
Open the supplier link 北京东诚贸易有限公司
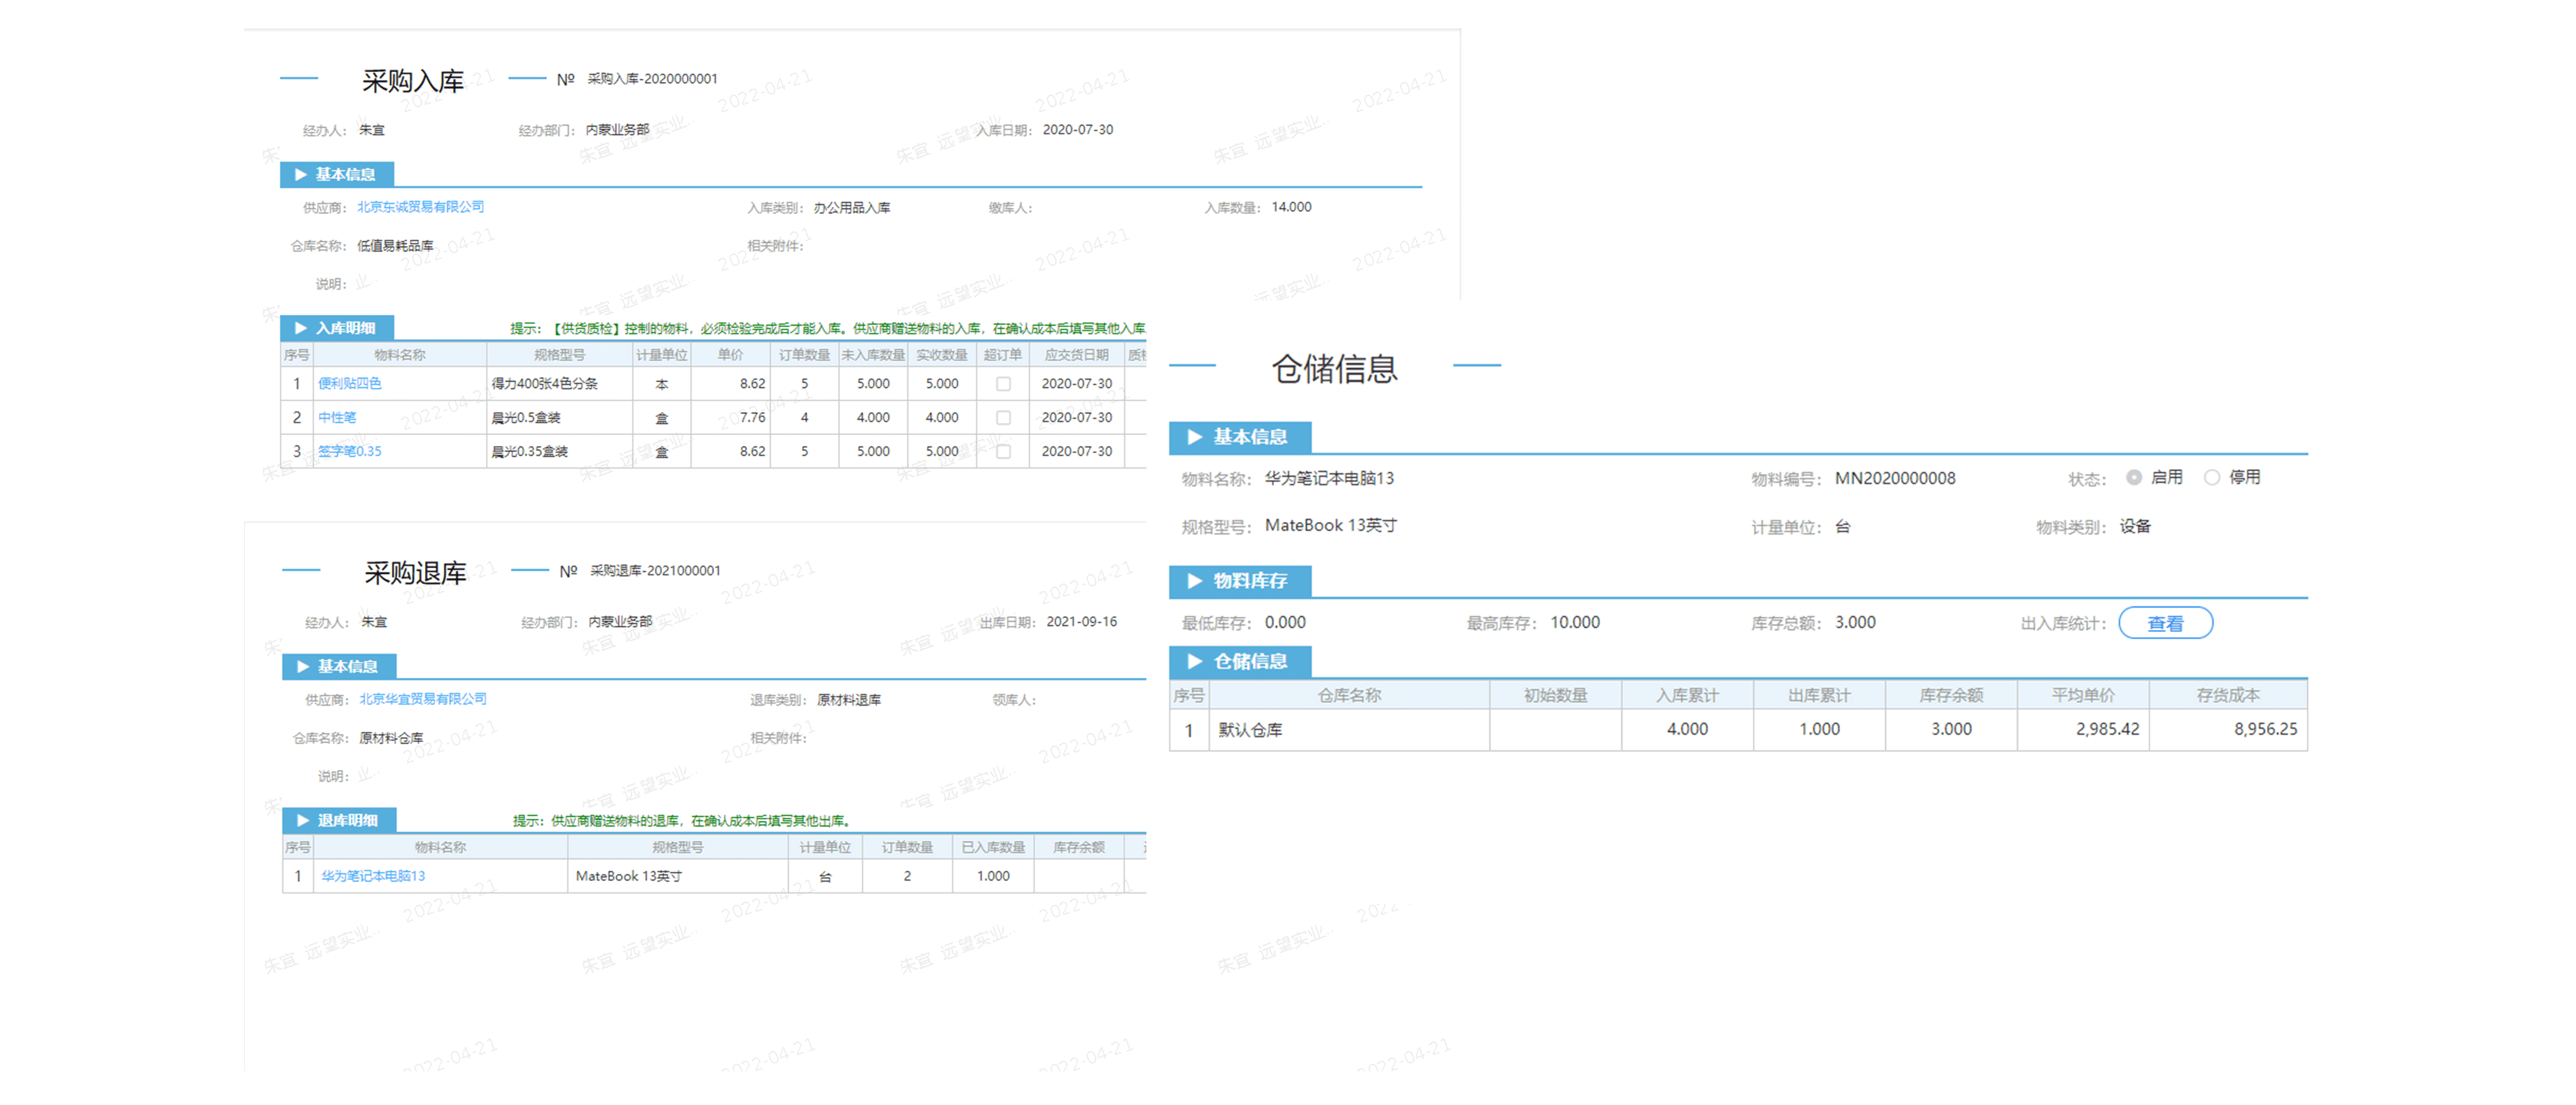421,207
